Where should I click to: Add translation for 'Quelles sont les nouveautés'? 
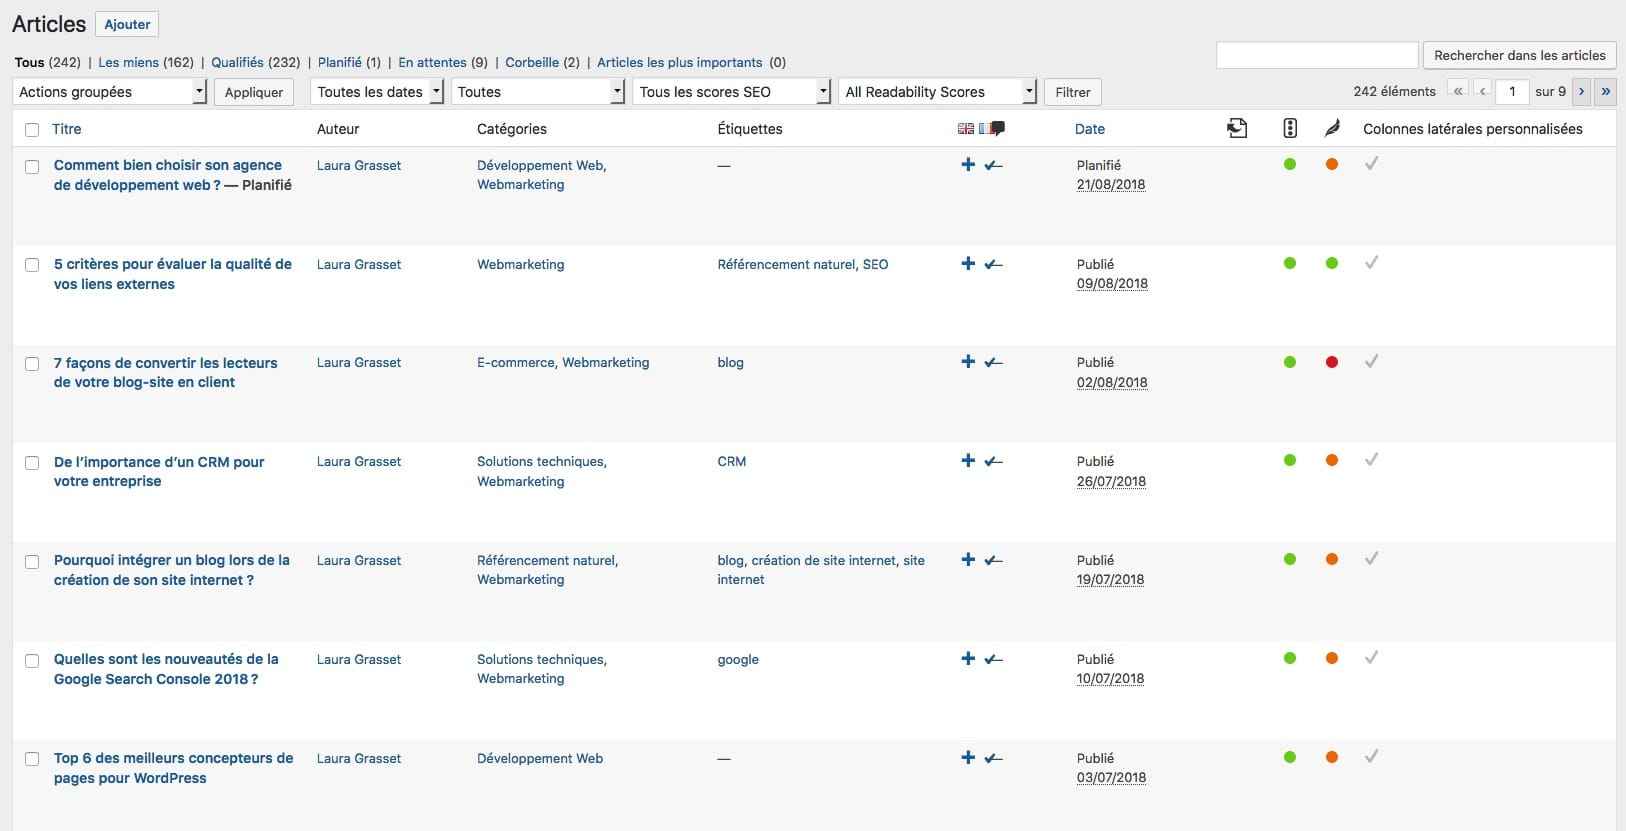[x=967, y=658]
